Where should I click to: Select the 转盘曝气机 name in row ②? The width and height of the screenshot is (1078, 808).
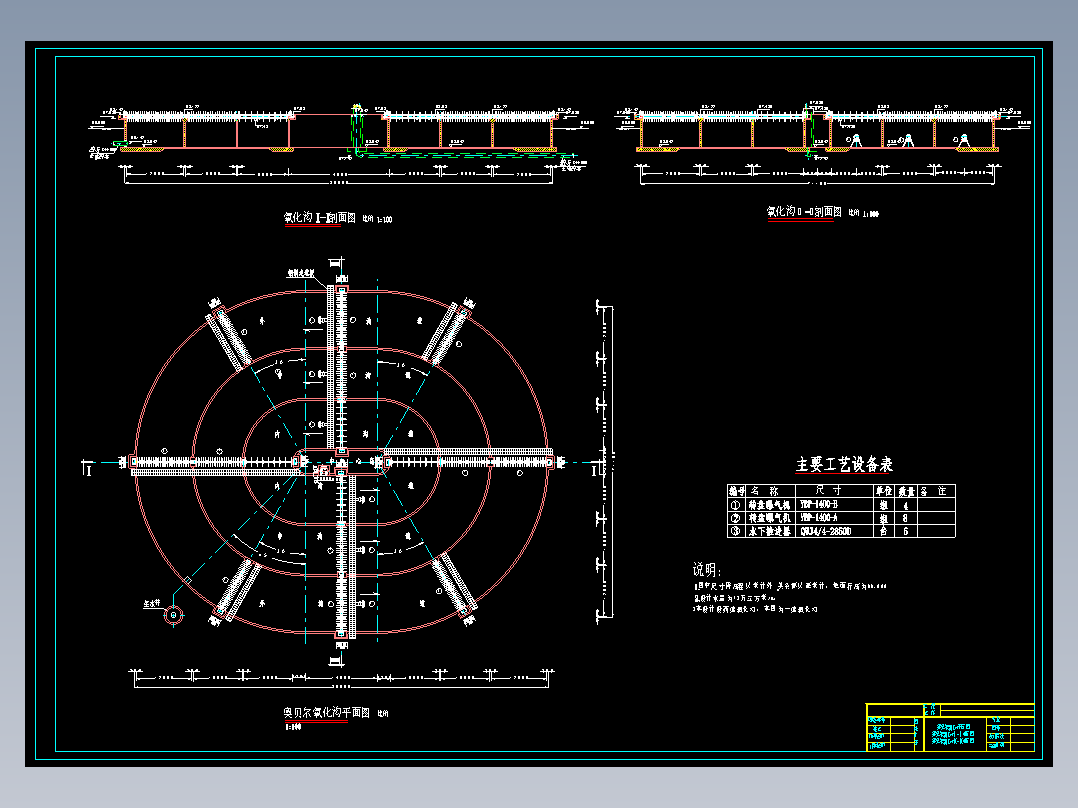tap(770, 518)
